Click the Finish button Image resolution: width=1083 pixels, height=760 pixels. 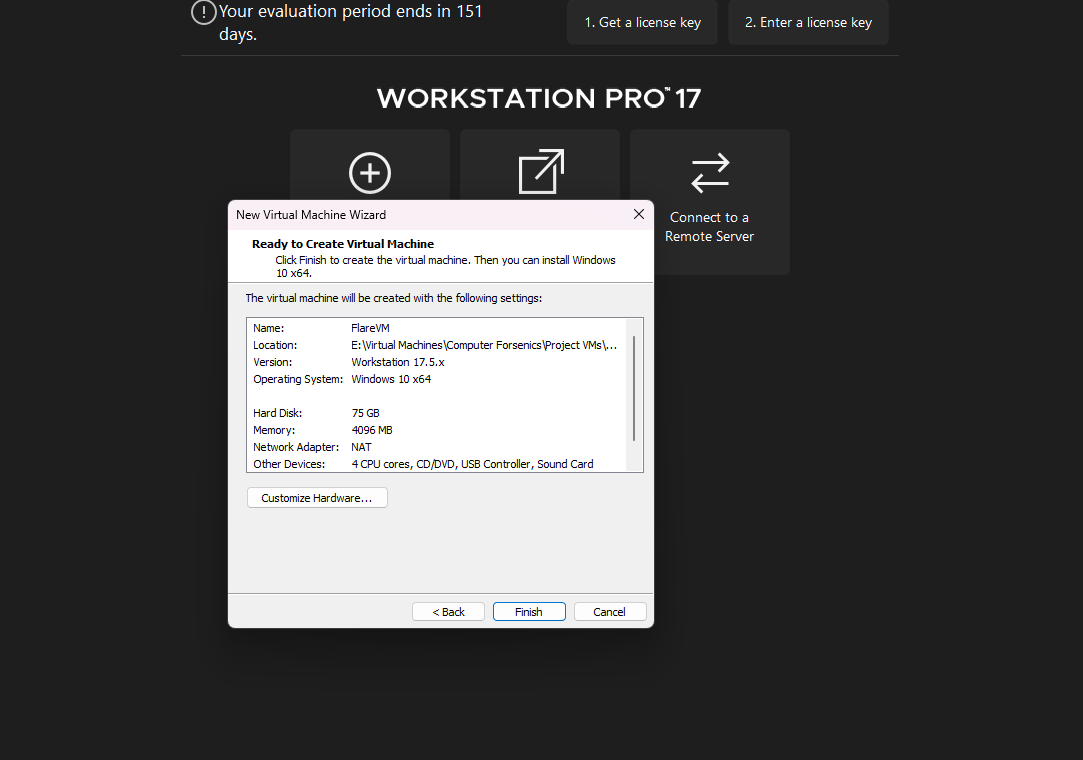pos(529,611)
